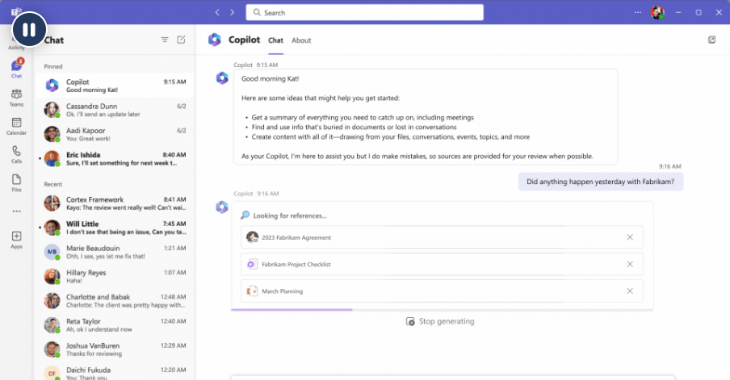This screenshot has height=380, width=730.
Task: Click the Search box
Action: tap(365, 13)
